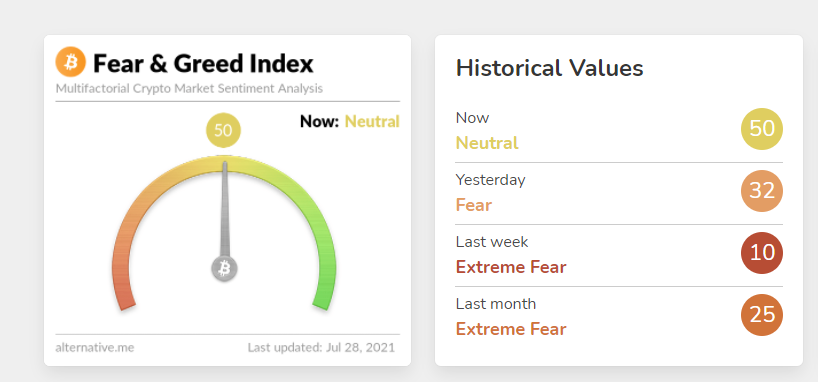
Task: Click the Now: Neutral status label
Action: tap(350, 122)
